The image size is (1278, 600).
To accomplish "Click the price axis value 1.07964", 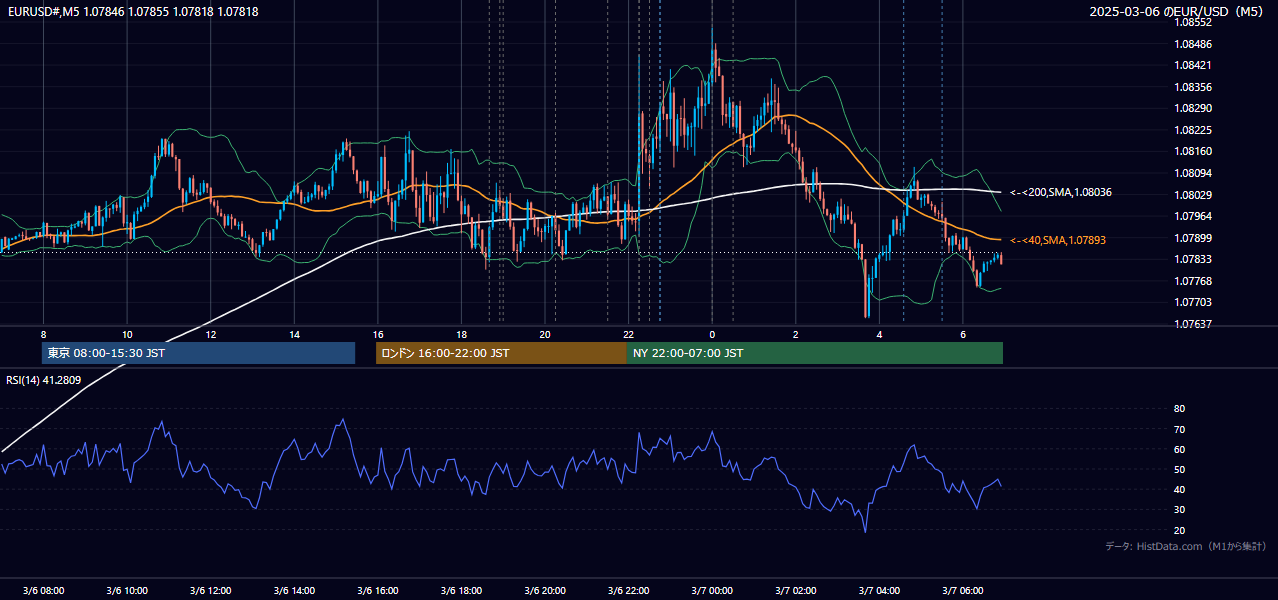I will pos(1194,216).
